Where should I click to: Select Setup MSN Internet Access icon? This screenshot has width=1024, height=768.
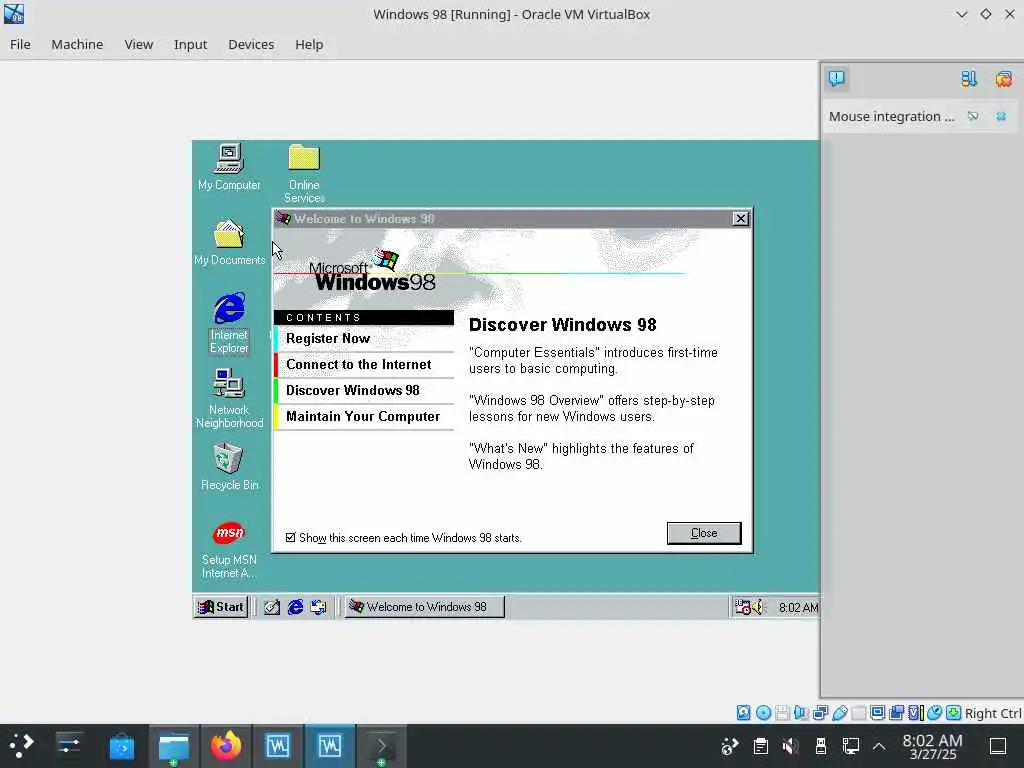[x=229, y=550]
